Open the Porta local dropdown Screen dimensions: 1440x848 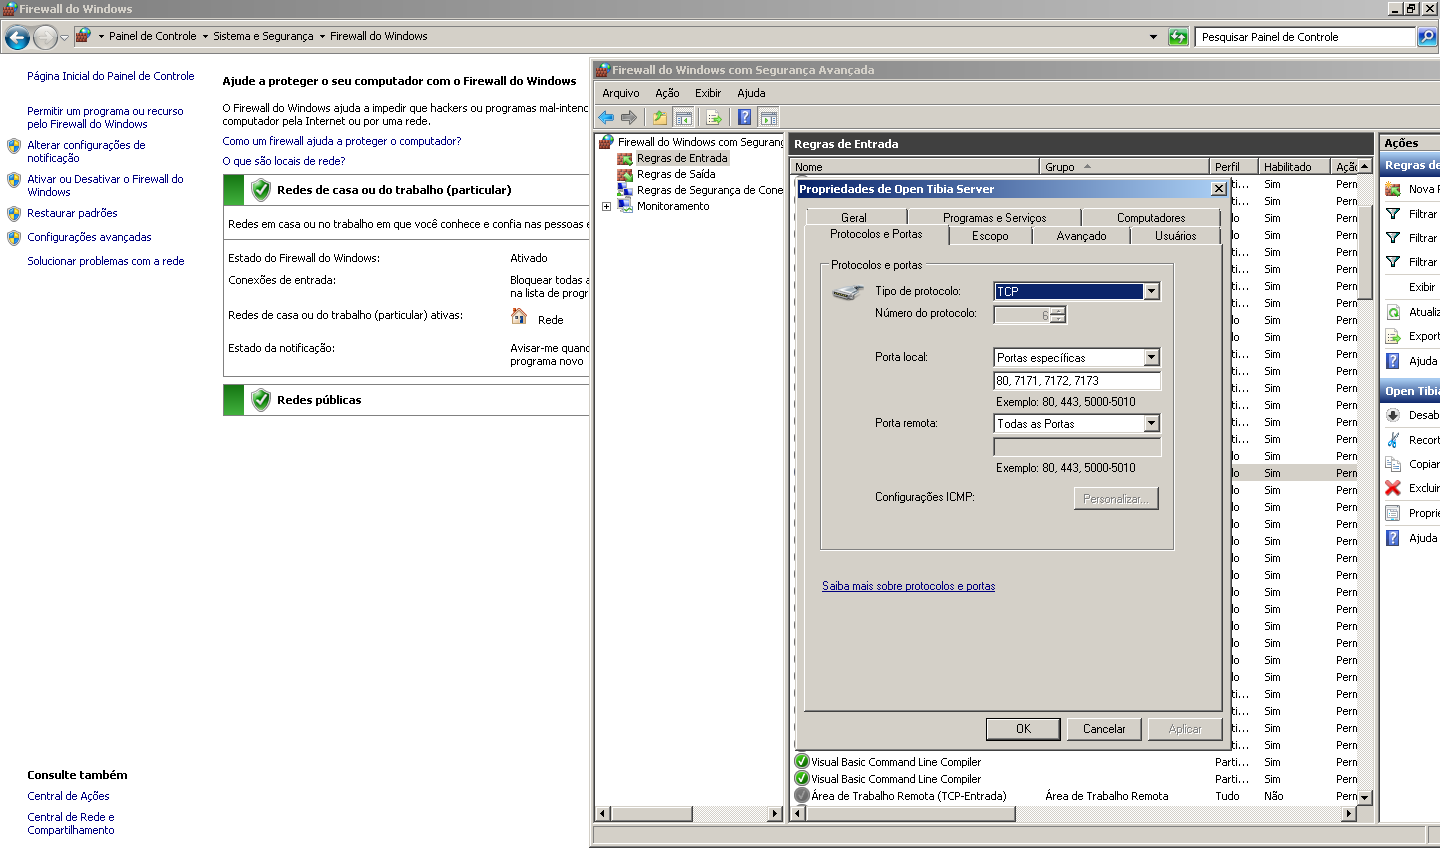coord(1151,358)
